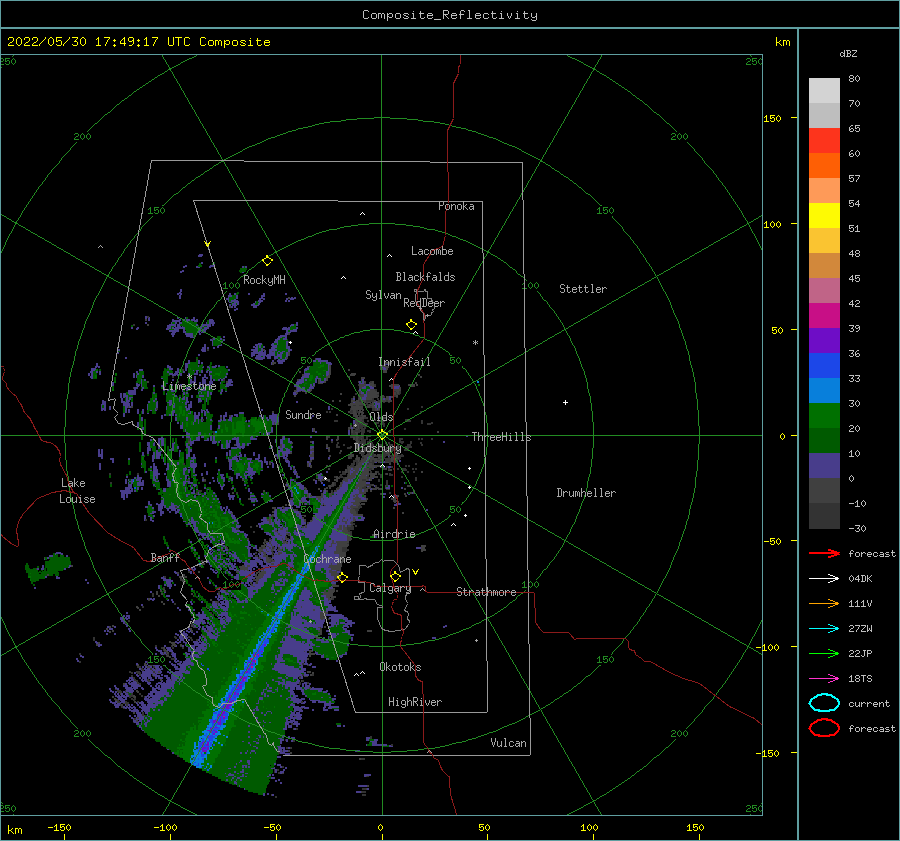Viewport: 900px width, 841px height.
Task: Click the cyan 27ZW arrow legend icon
Action: click(x=824, y=629)
